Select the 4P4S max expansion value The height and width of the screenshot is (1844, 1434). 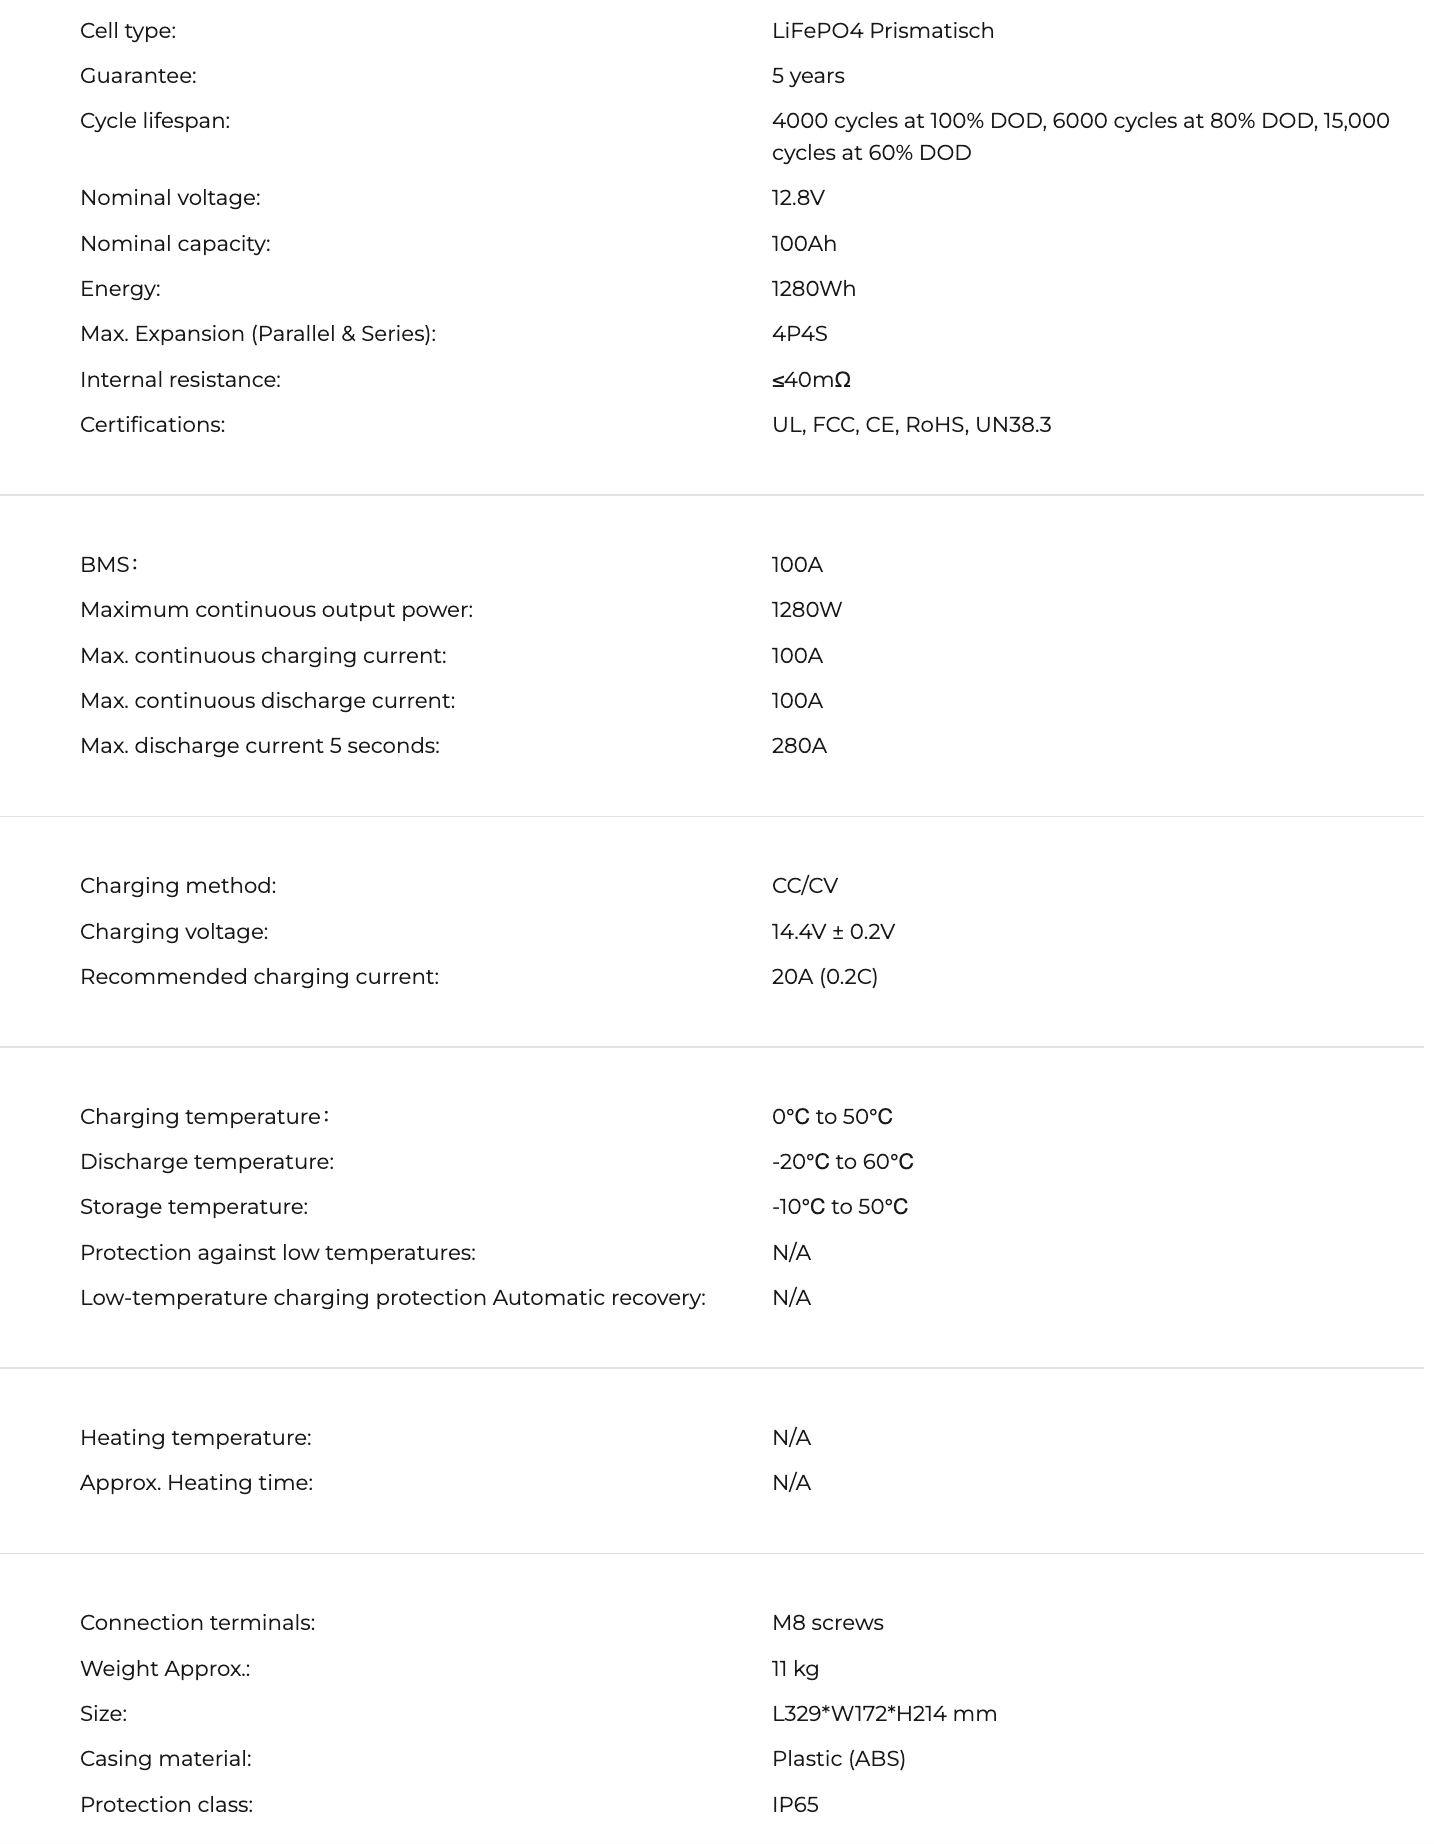[x=799, y=334]
